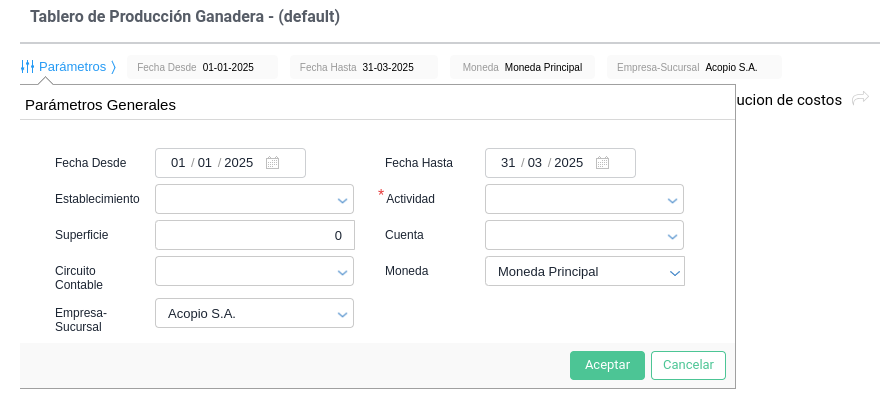
Task: Expand the Cuenta dropdown
Action: pyautogui.click(x=672, y=236)
